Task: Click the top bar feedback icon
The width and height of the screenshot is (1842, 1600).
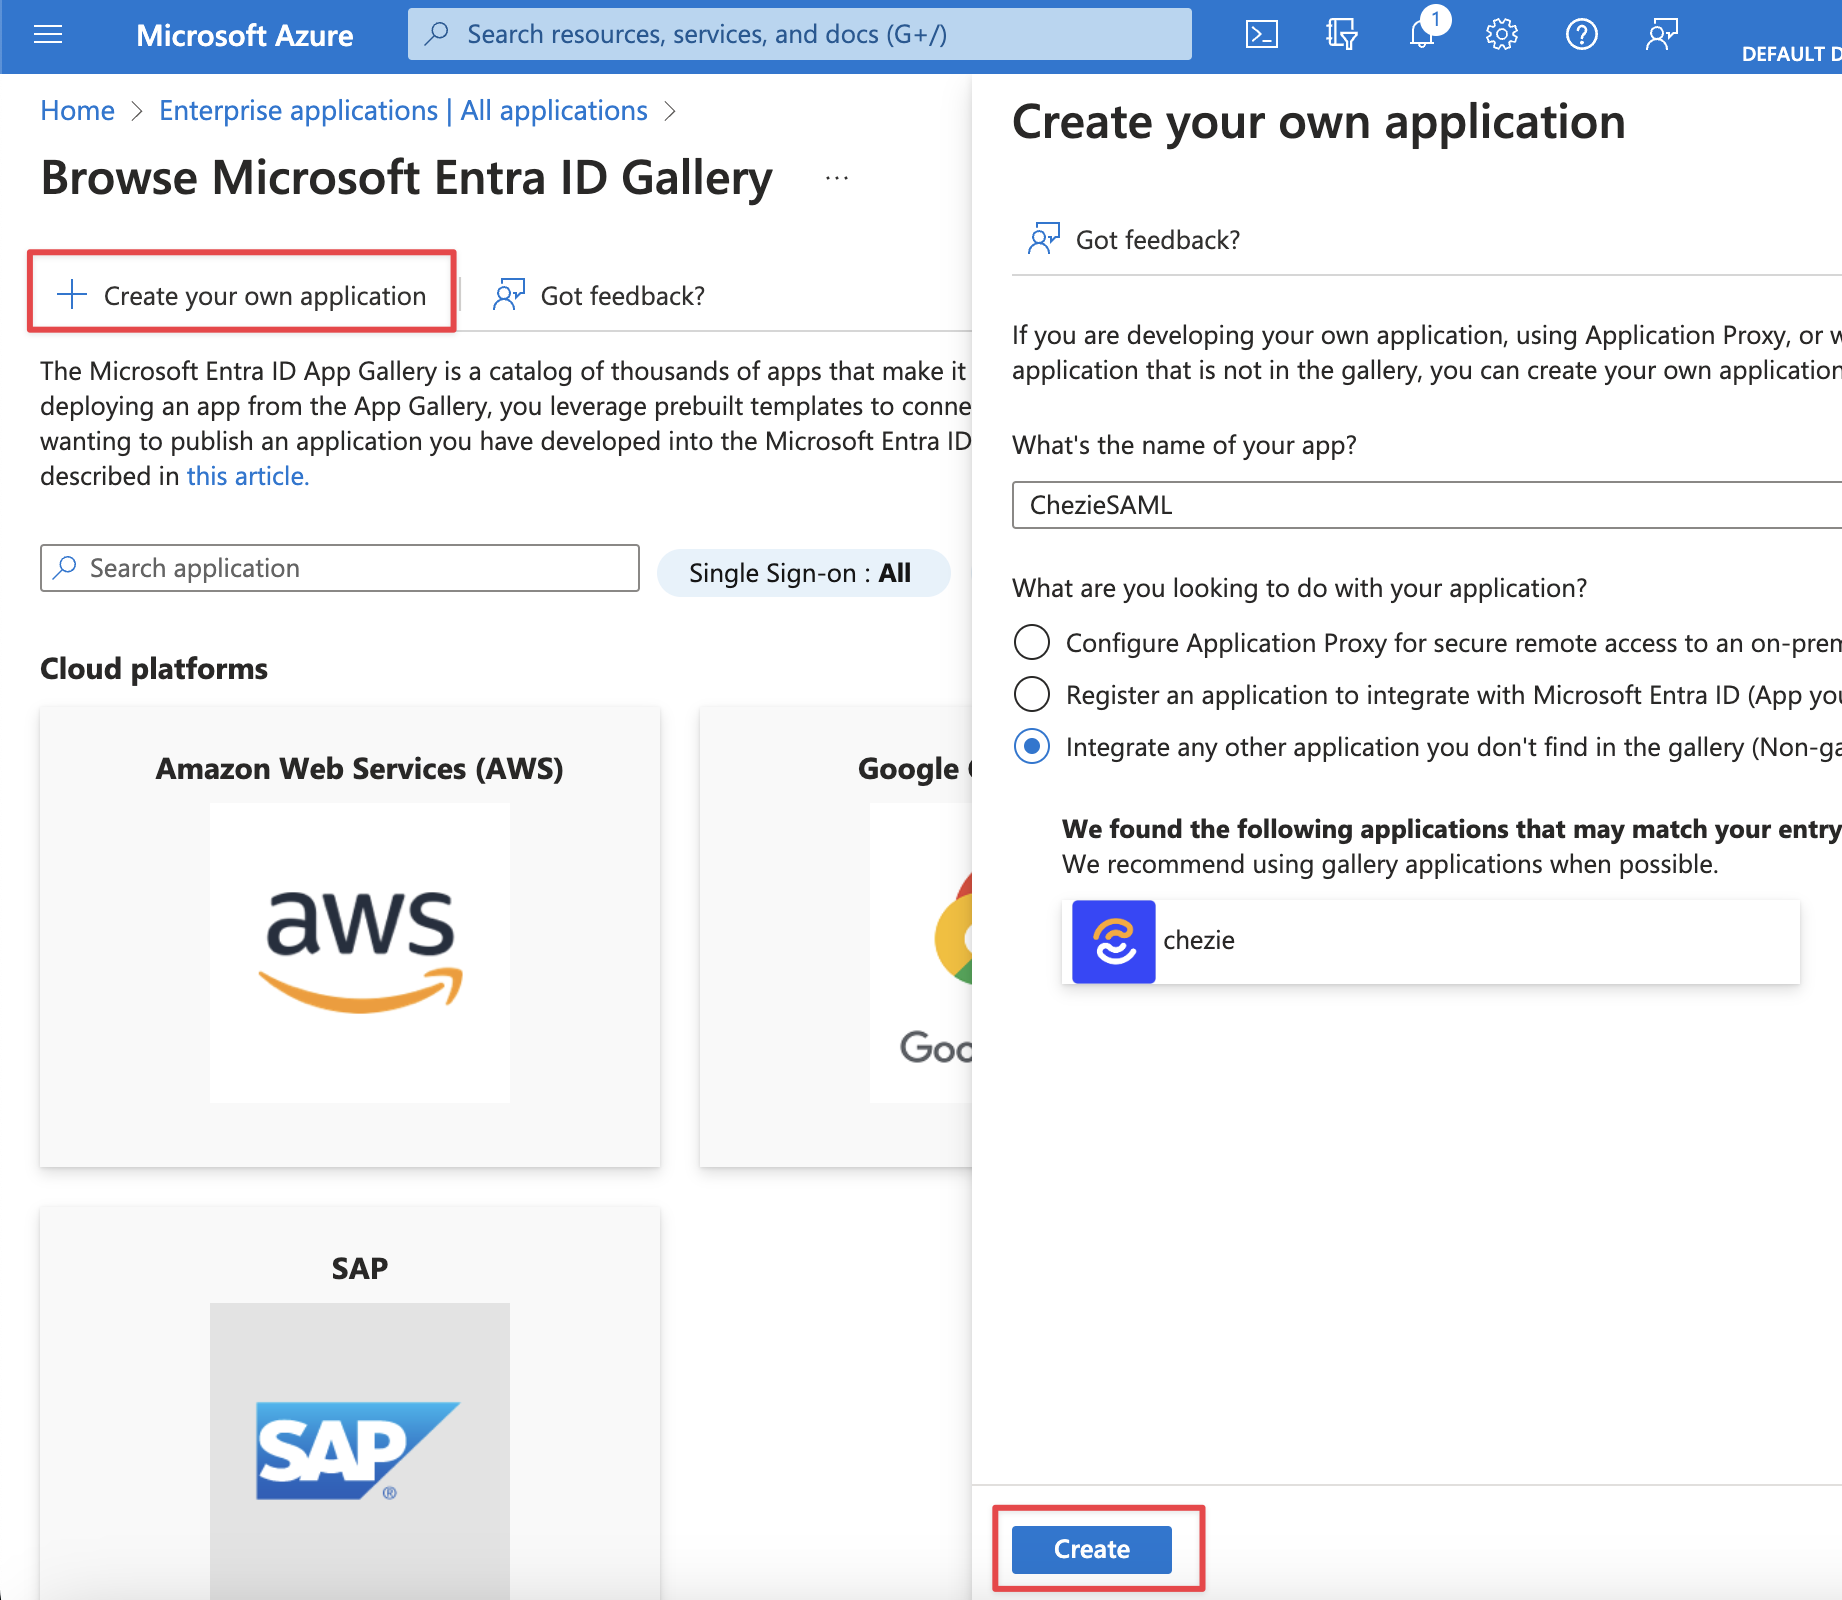Action: coord(1661,35)
